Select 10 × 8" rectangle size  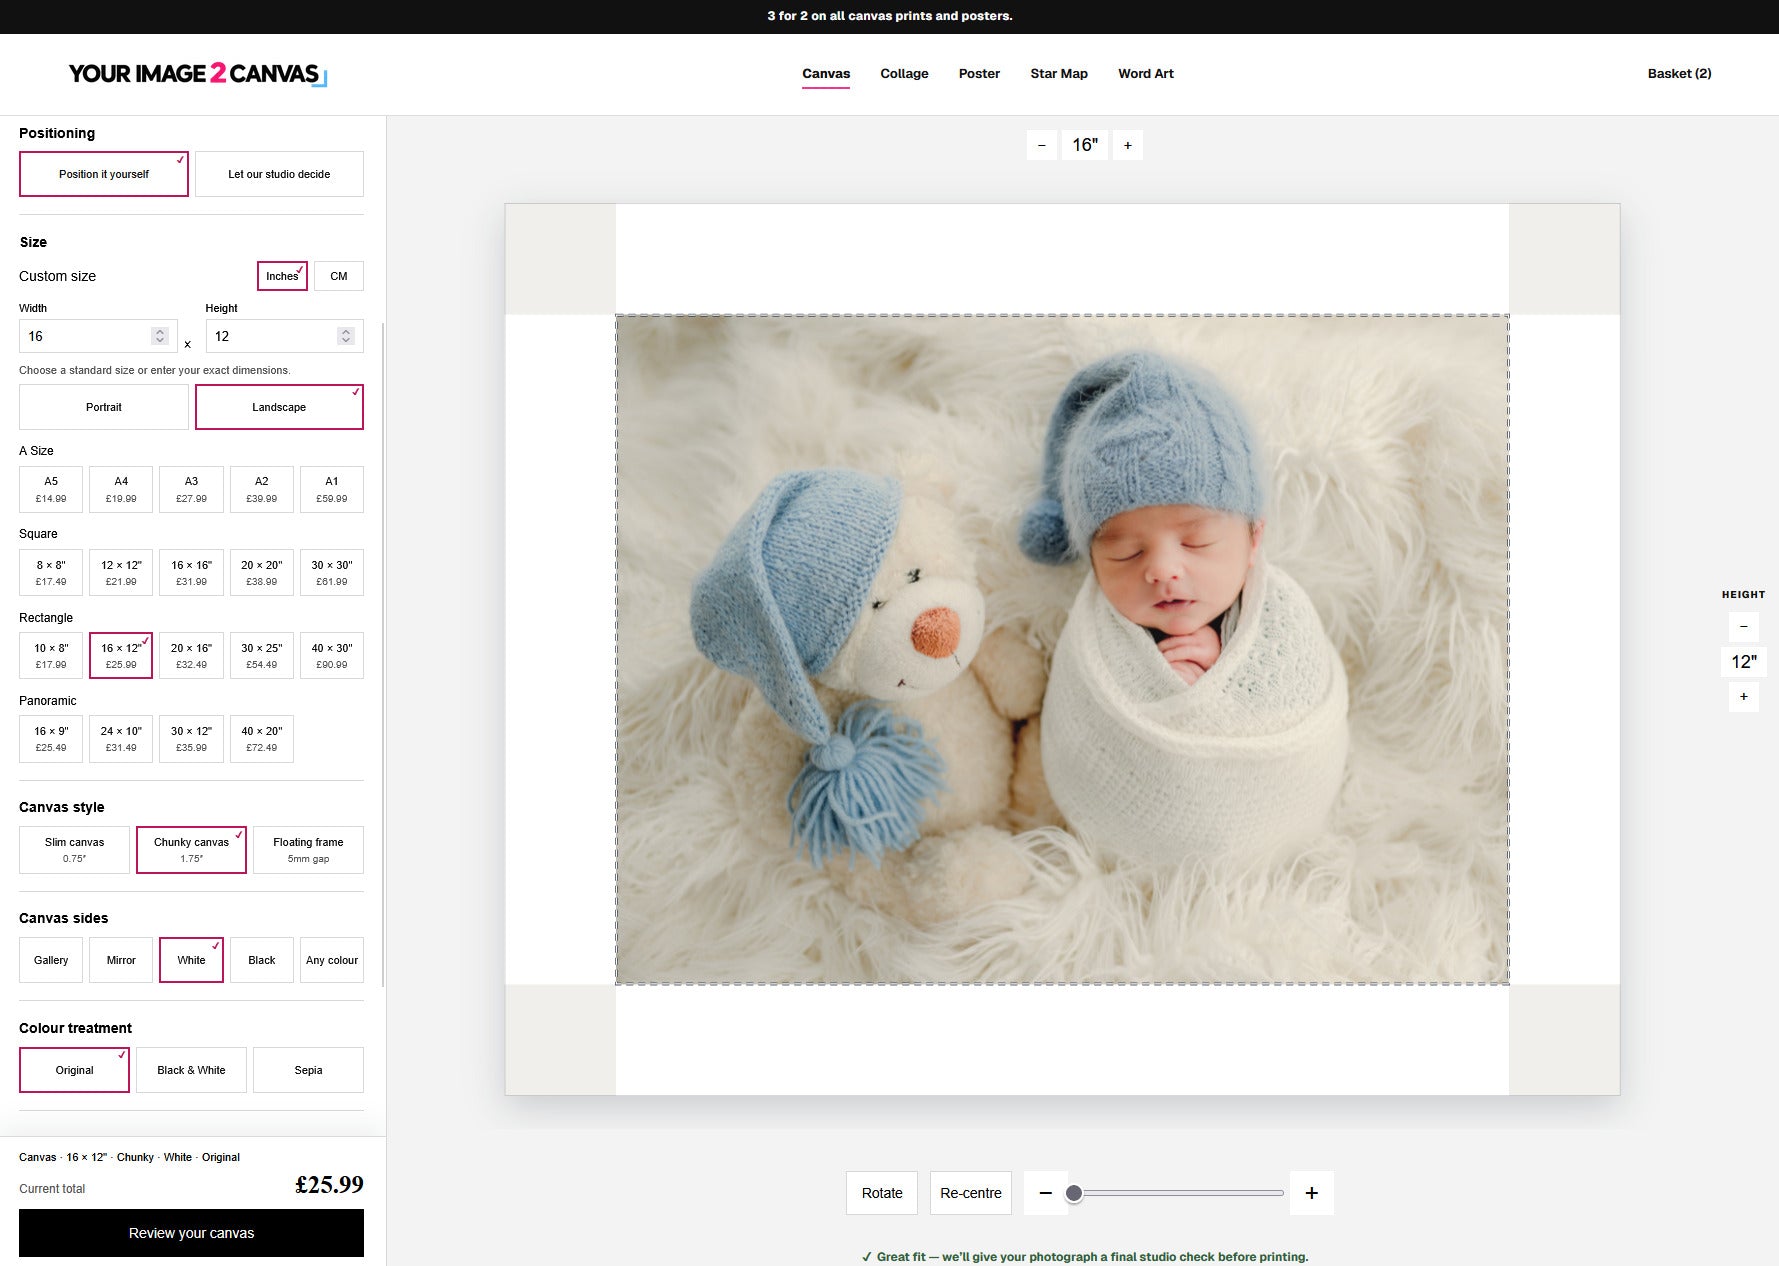[51, 656]
